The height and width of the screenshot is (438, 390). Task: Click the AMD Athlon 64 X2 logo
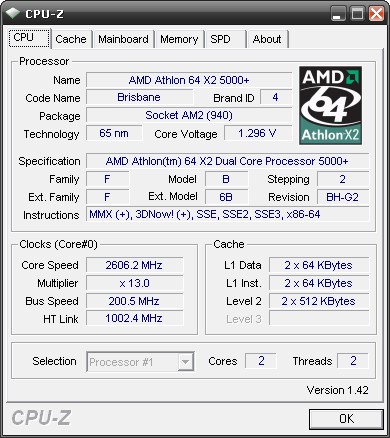click(330, 105)
